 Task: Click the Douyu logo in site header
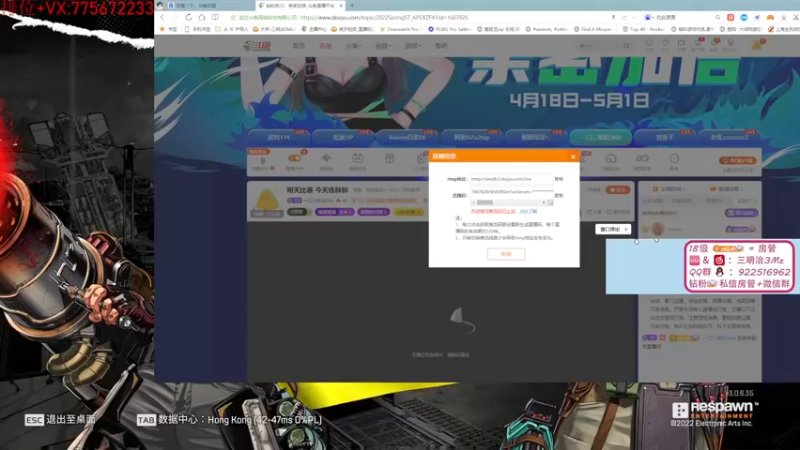[x=257, y=46]
